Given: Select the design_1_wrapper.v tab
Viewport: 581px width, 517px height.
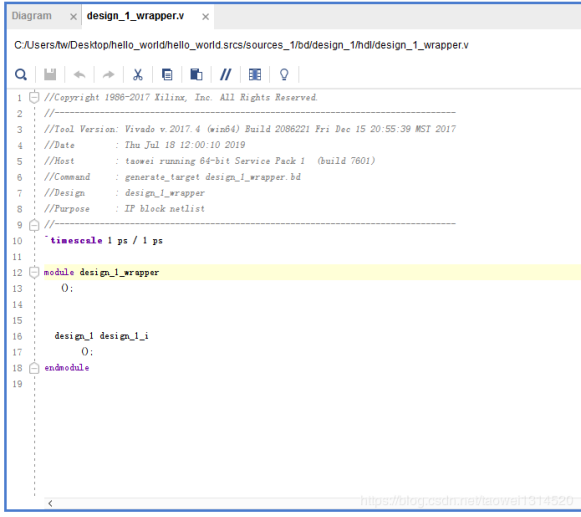Looking at the screenshot, I should tap(135, 16).
